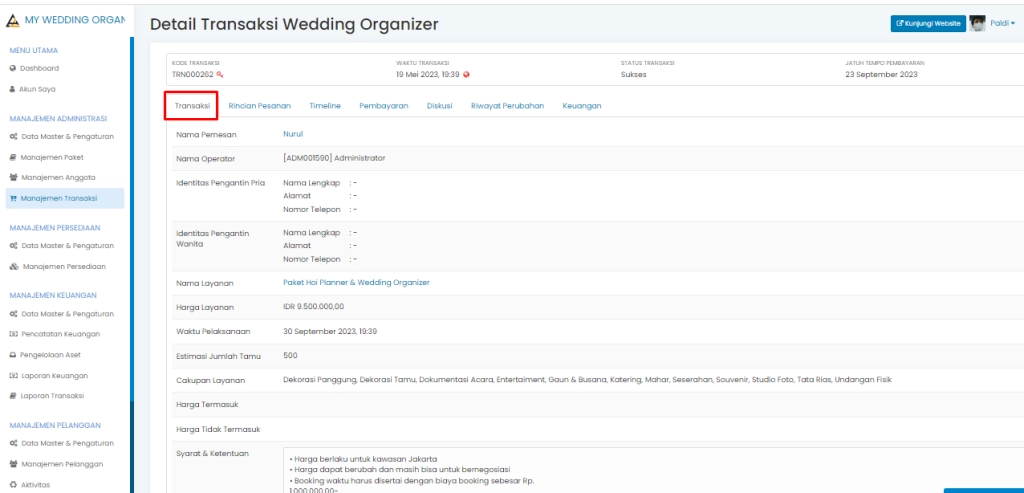The width and height of the screenshot is (1024, 493).
Task: Click the Pengelolaan Aset icon in sidebar
Action: [x=13, y=355]
